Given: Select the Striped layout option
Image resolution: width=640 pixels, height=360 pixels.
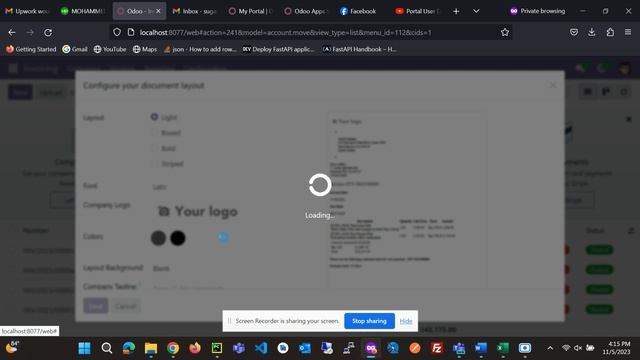Looking at the screenshot, I should coord(154,164).
